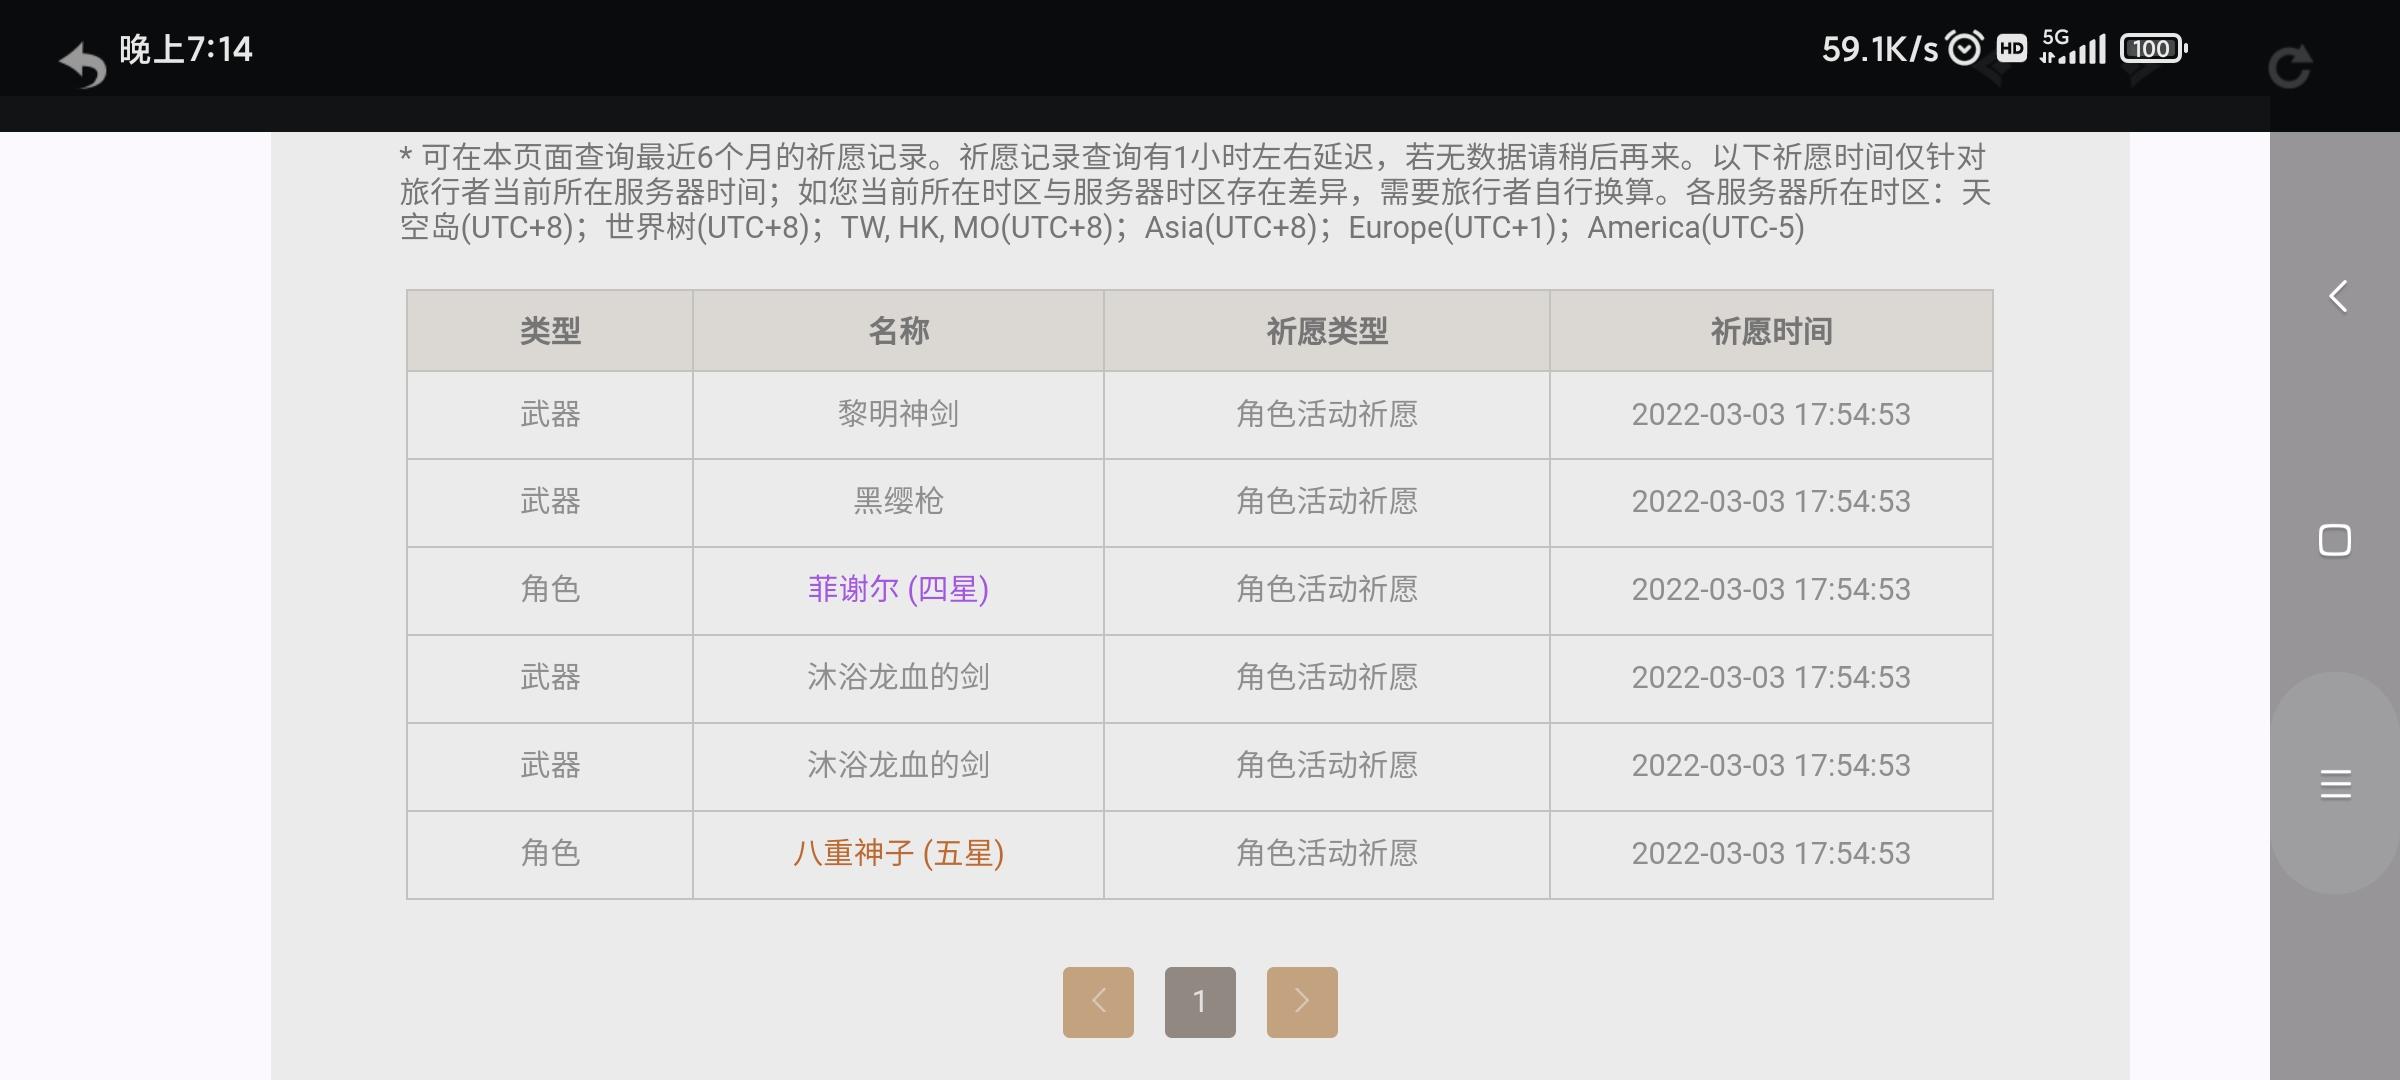Tap the 59.1K/s network speed indicator
The image size is (2400, 1080).
pos(1879,49)
